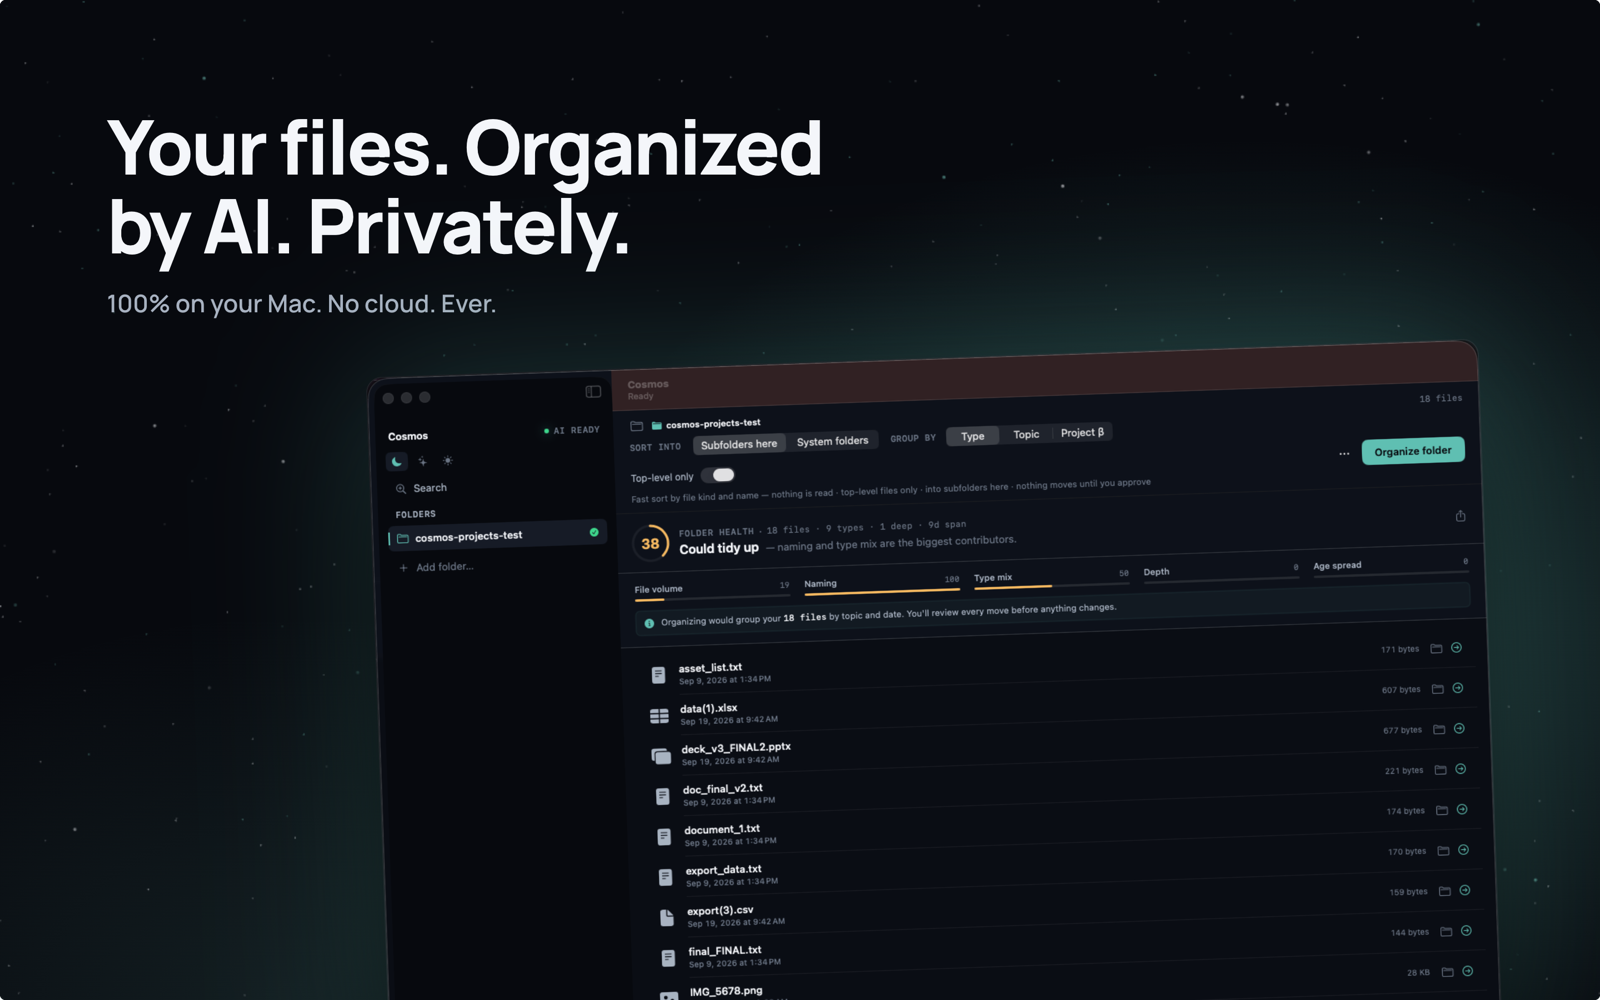The image size is (1600, 1000).
Task: Select Subfolders here sort option
Action: 739,444
